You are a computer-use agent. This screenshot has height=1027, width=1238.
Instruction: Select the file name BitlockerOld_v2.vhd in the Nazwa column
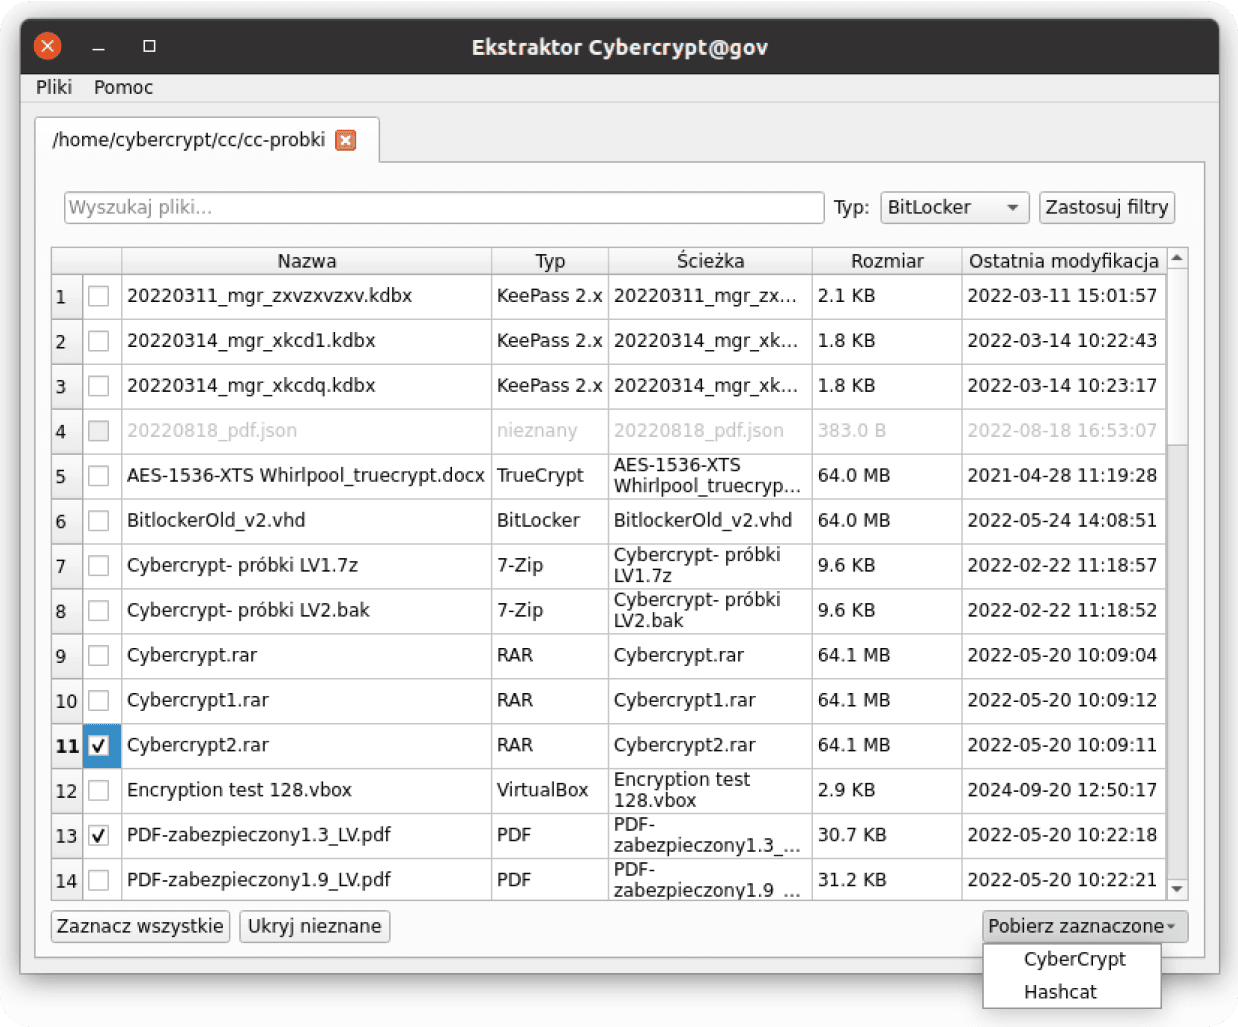click(x=216, y=521)
